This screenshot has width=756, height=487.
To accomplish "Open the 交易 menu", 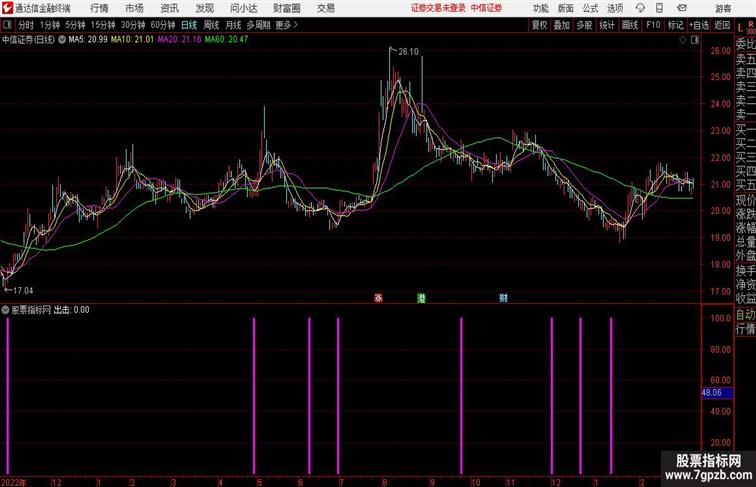I will [326, 8].
